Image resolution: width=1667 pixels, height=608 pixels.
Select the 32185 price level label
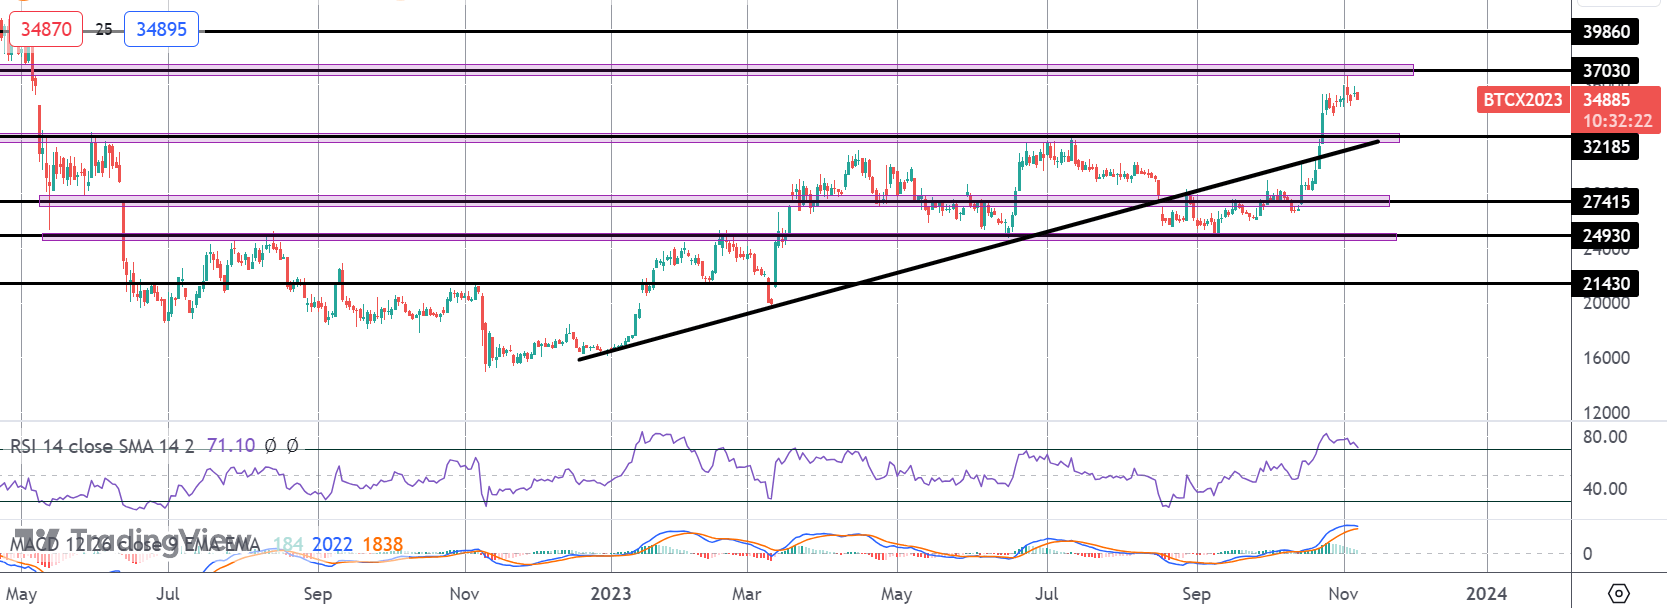coord(1606,147)
